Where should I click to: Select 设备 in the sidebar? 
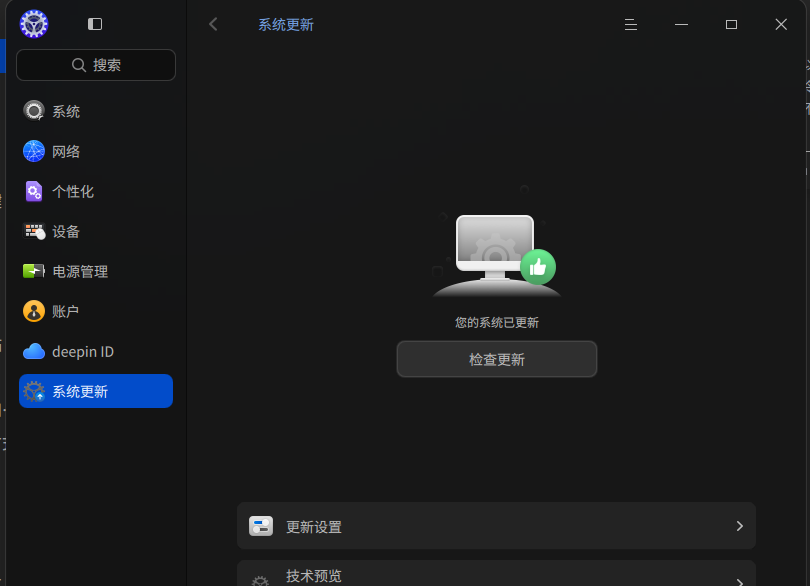point(96,232)
